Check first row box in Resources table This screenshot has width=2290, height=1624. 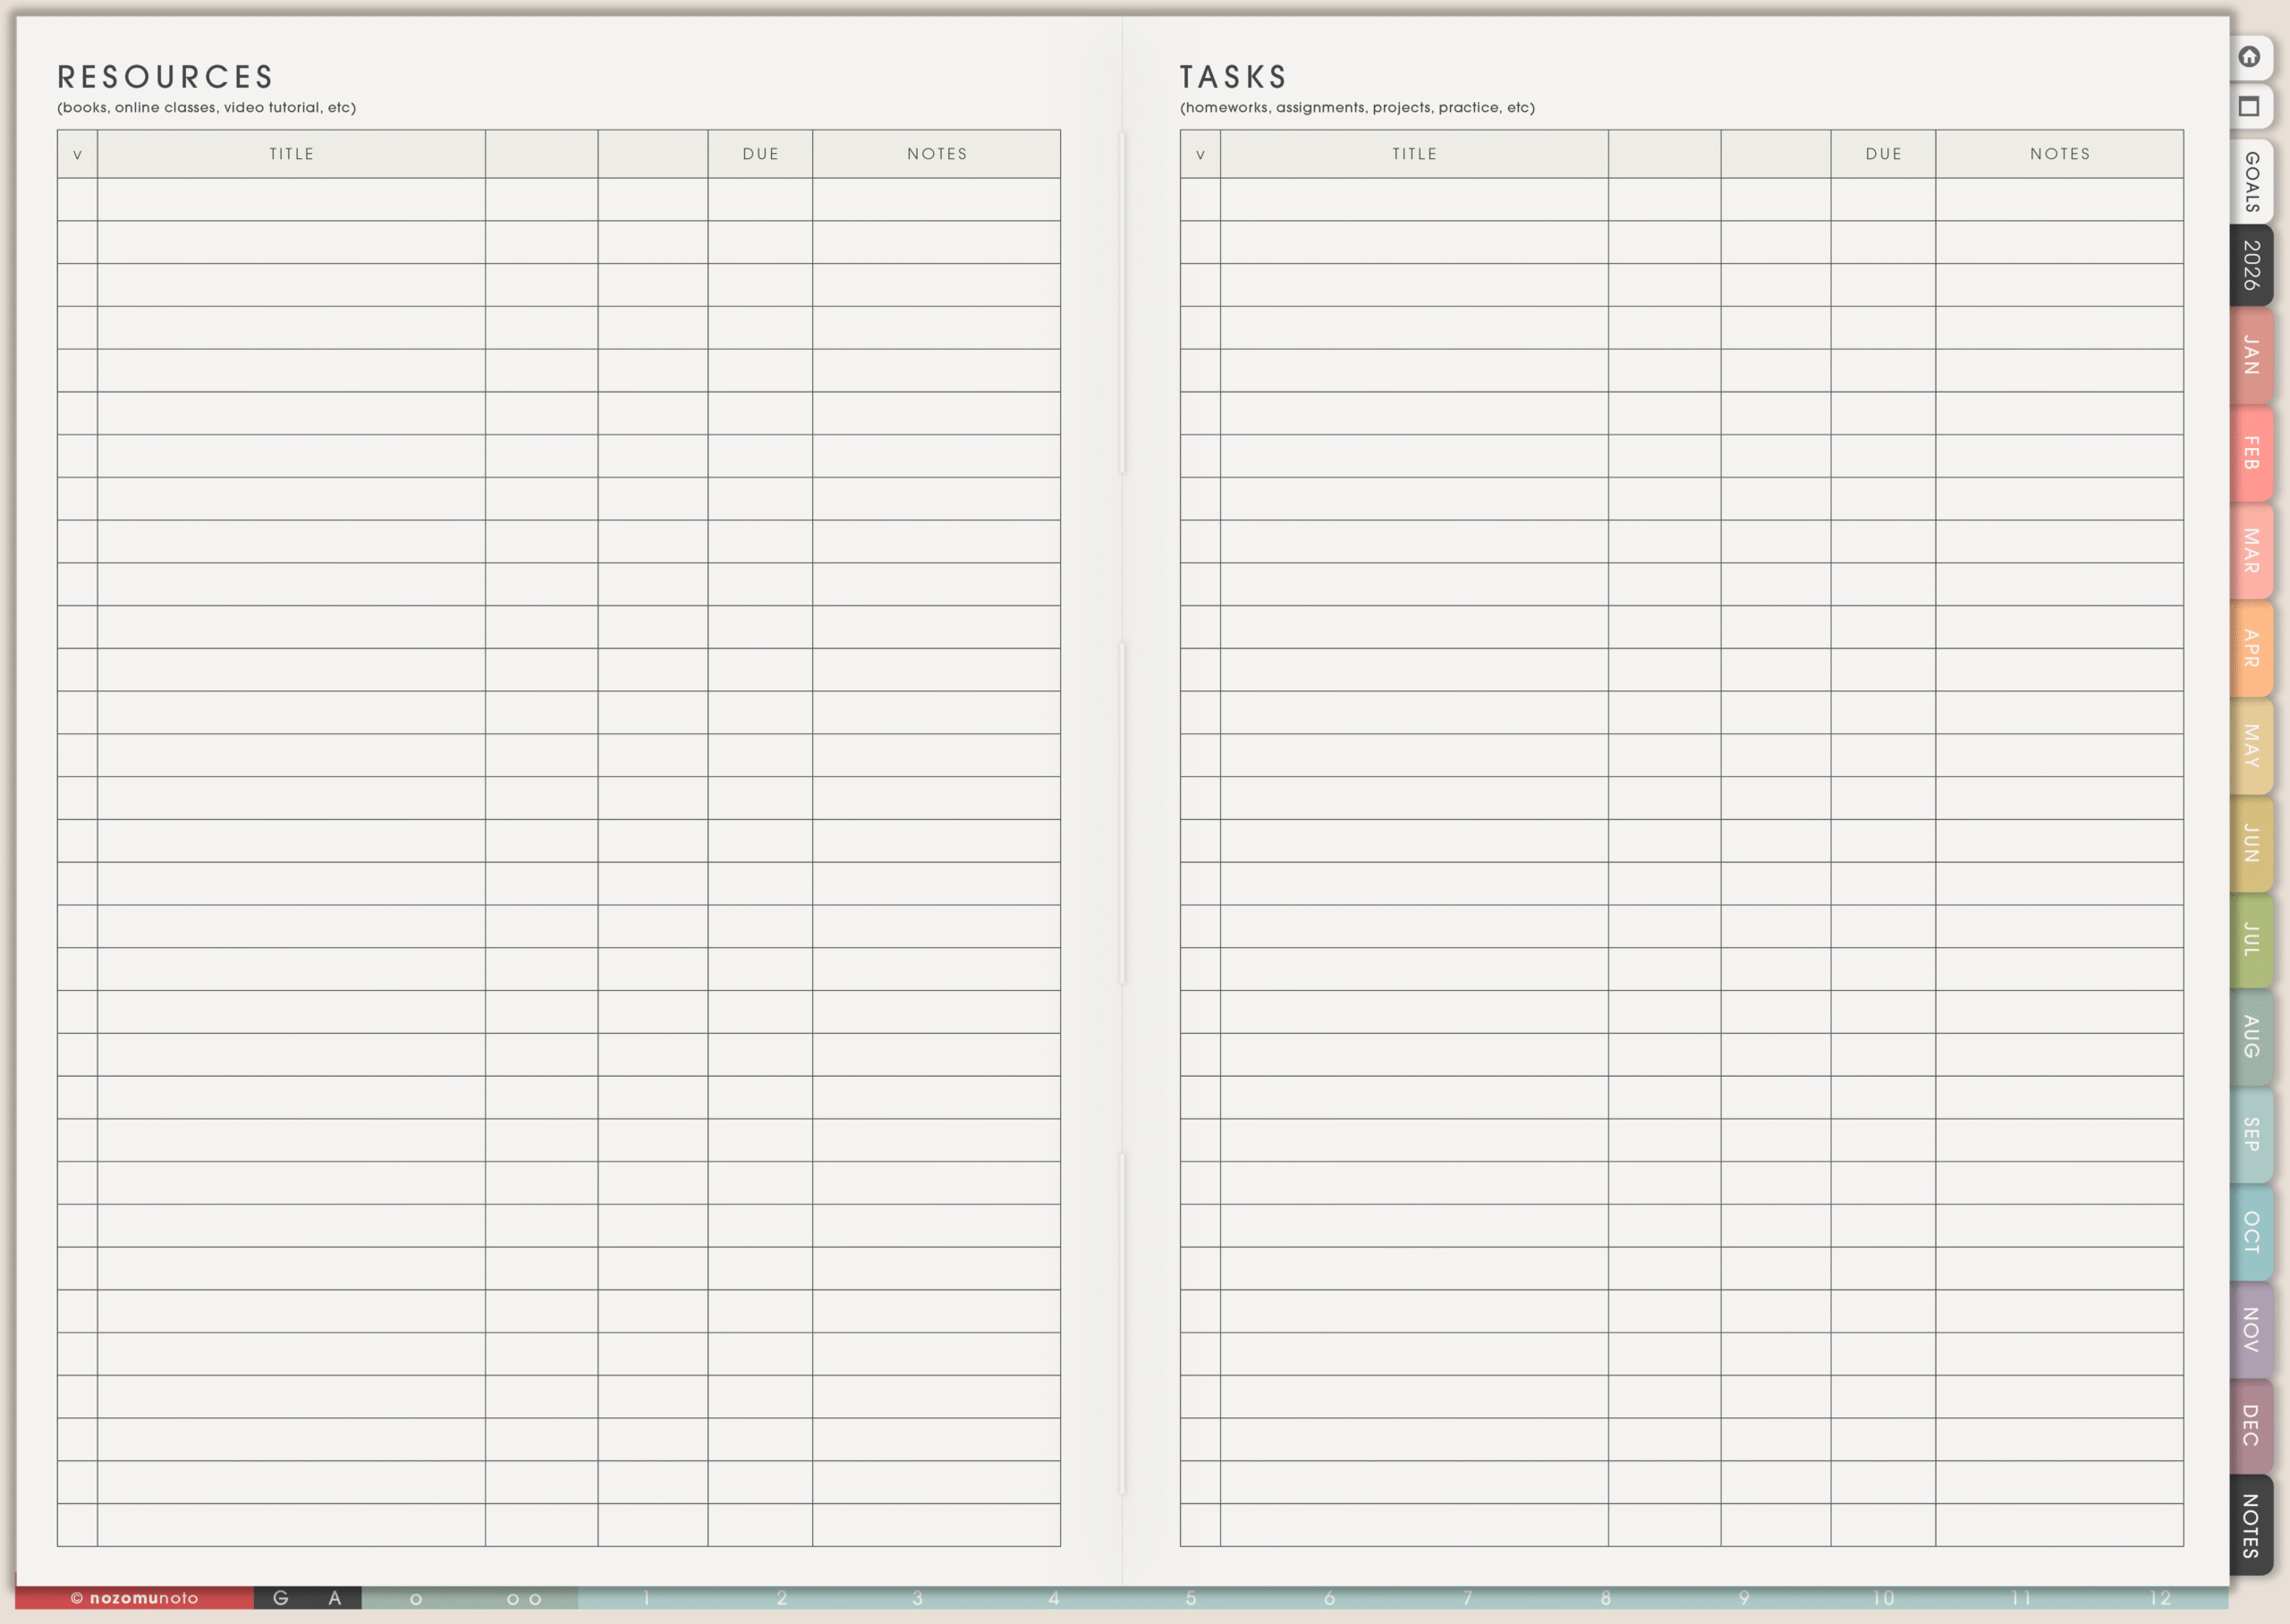(x=77, y=200)
